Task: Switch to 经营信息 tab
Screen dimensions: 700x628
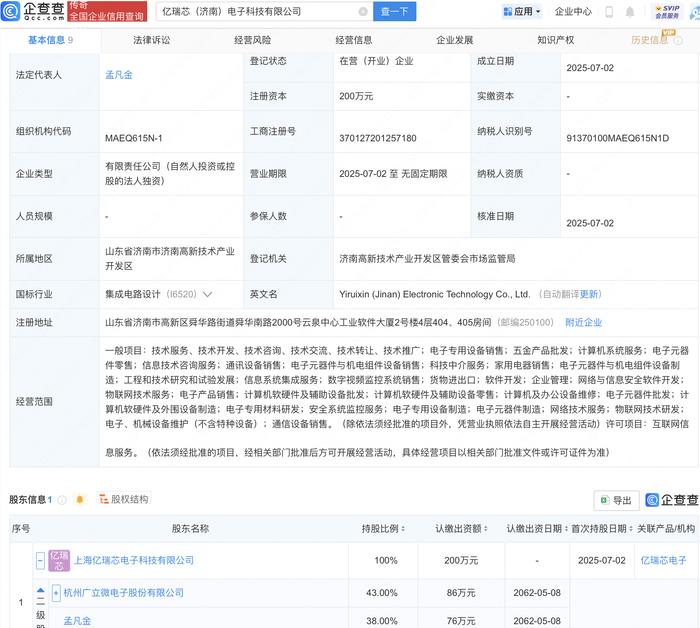Action: tap(354, 40)
